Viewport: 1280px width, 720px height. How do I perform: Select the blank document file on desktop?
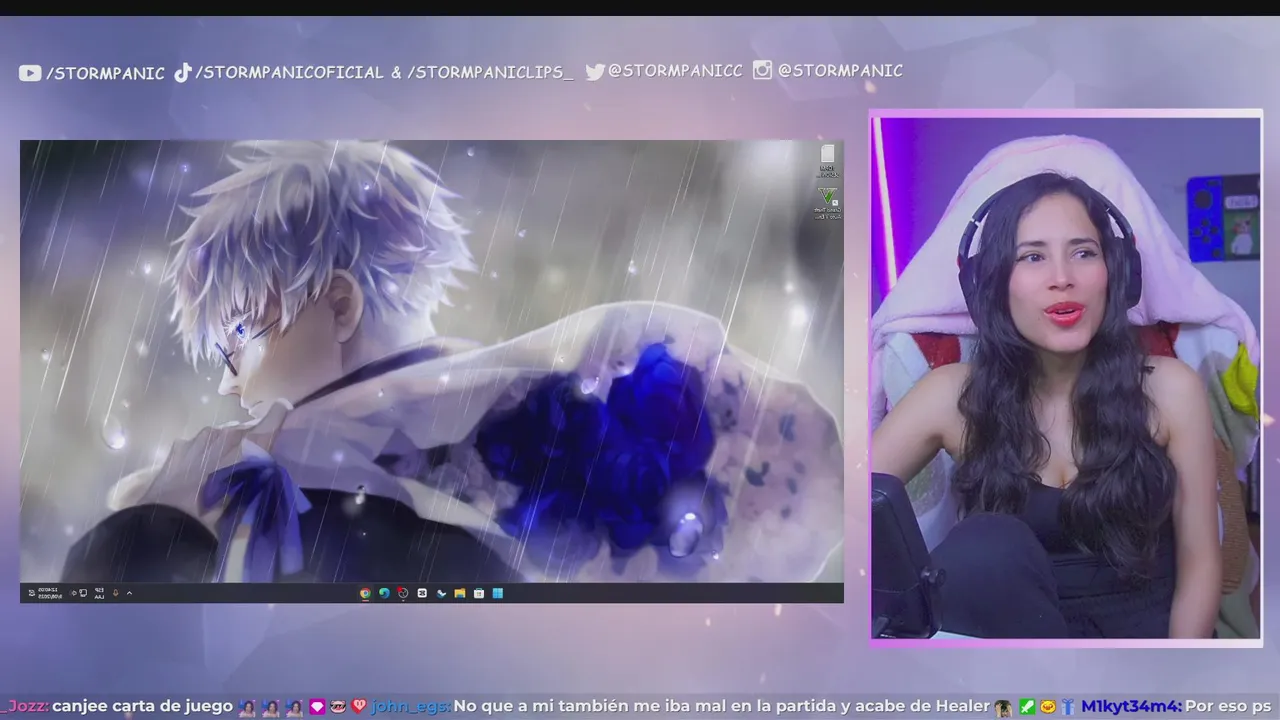pos(827,160)
